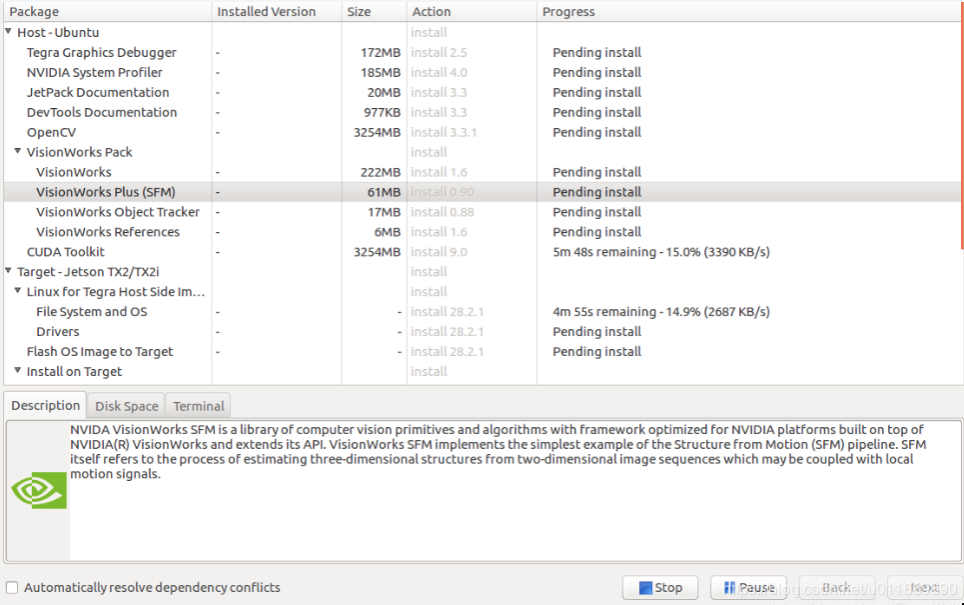
Task: Click the Pause bars icon
Action: 729,588
